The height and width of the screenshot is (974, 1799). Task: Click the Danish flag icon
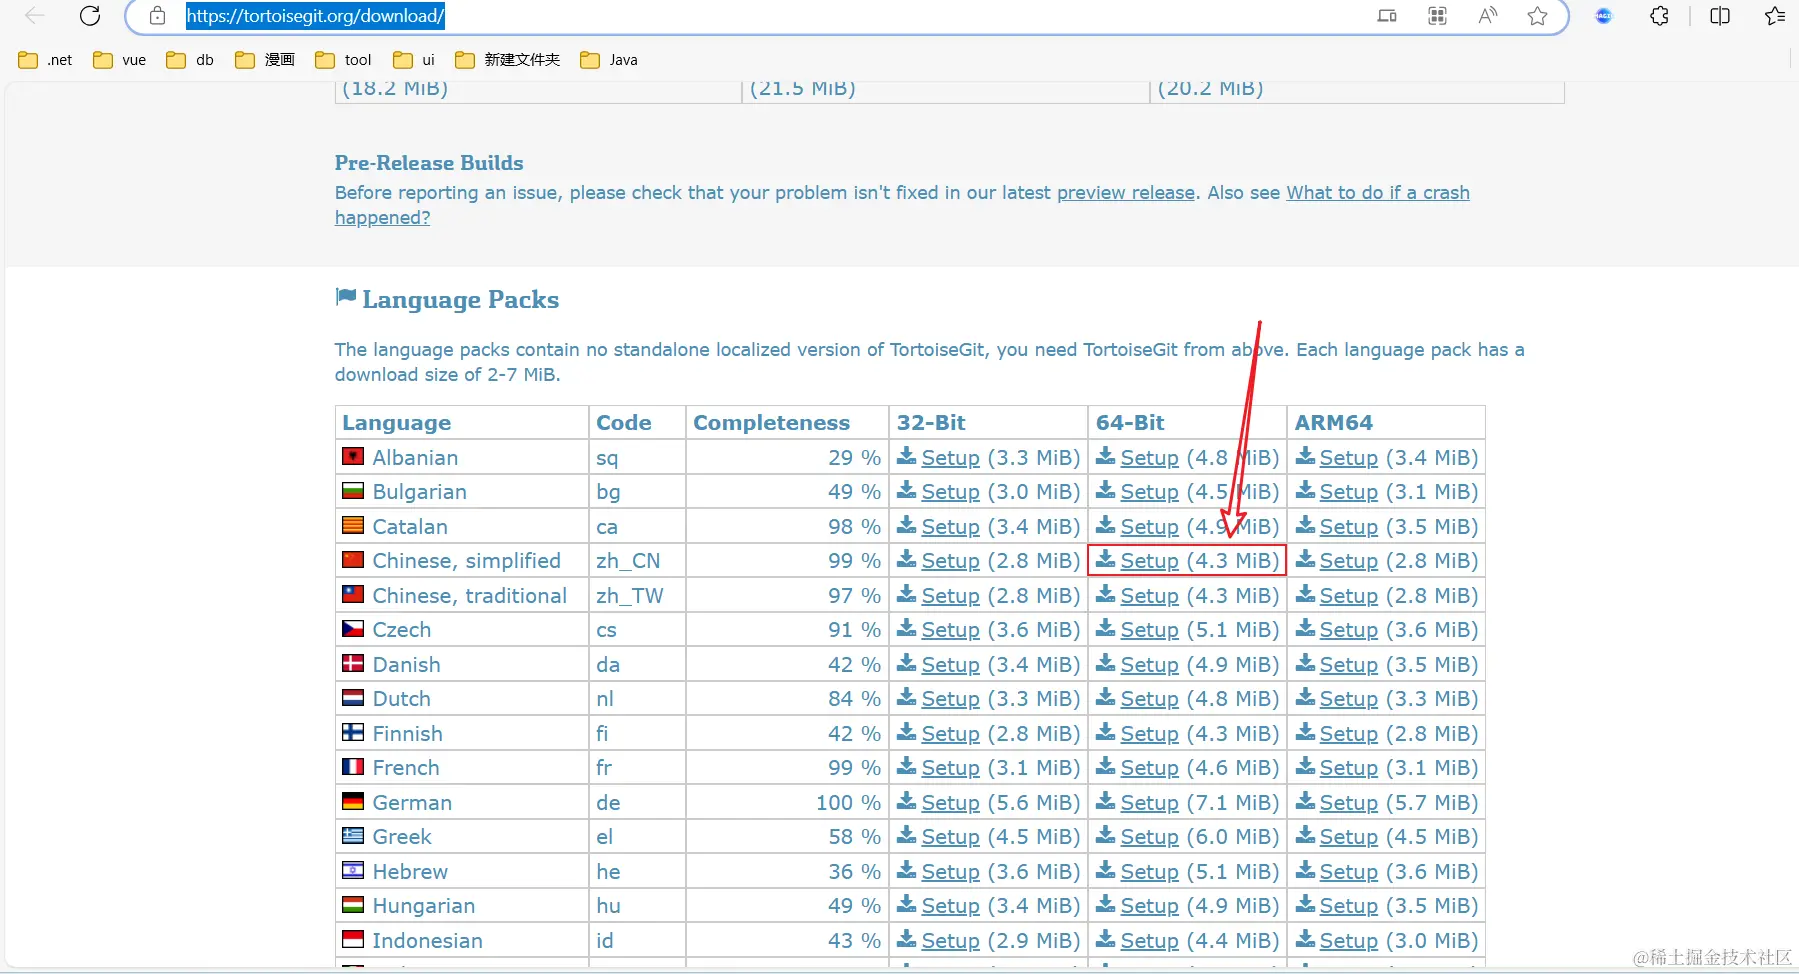tap(353, 663)
